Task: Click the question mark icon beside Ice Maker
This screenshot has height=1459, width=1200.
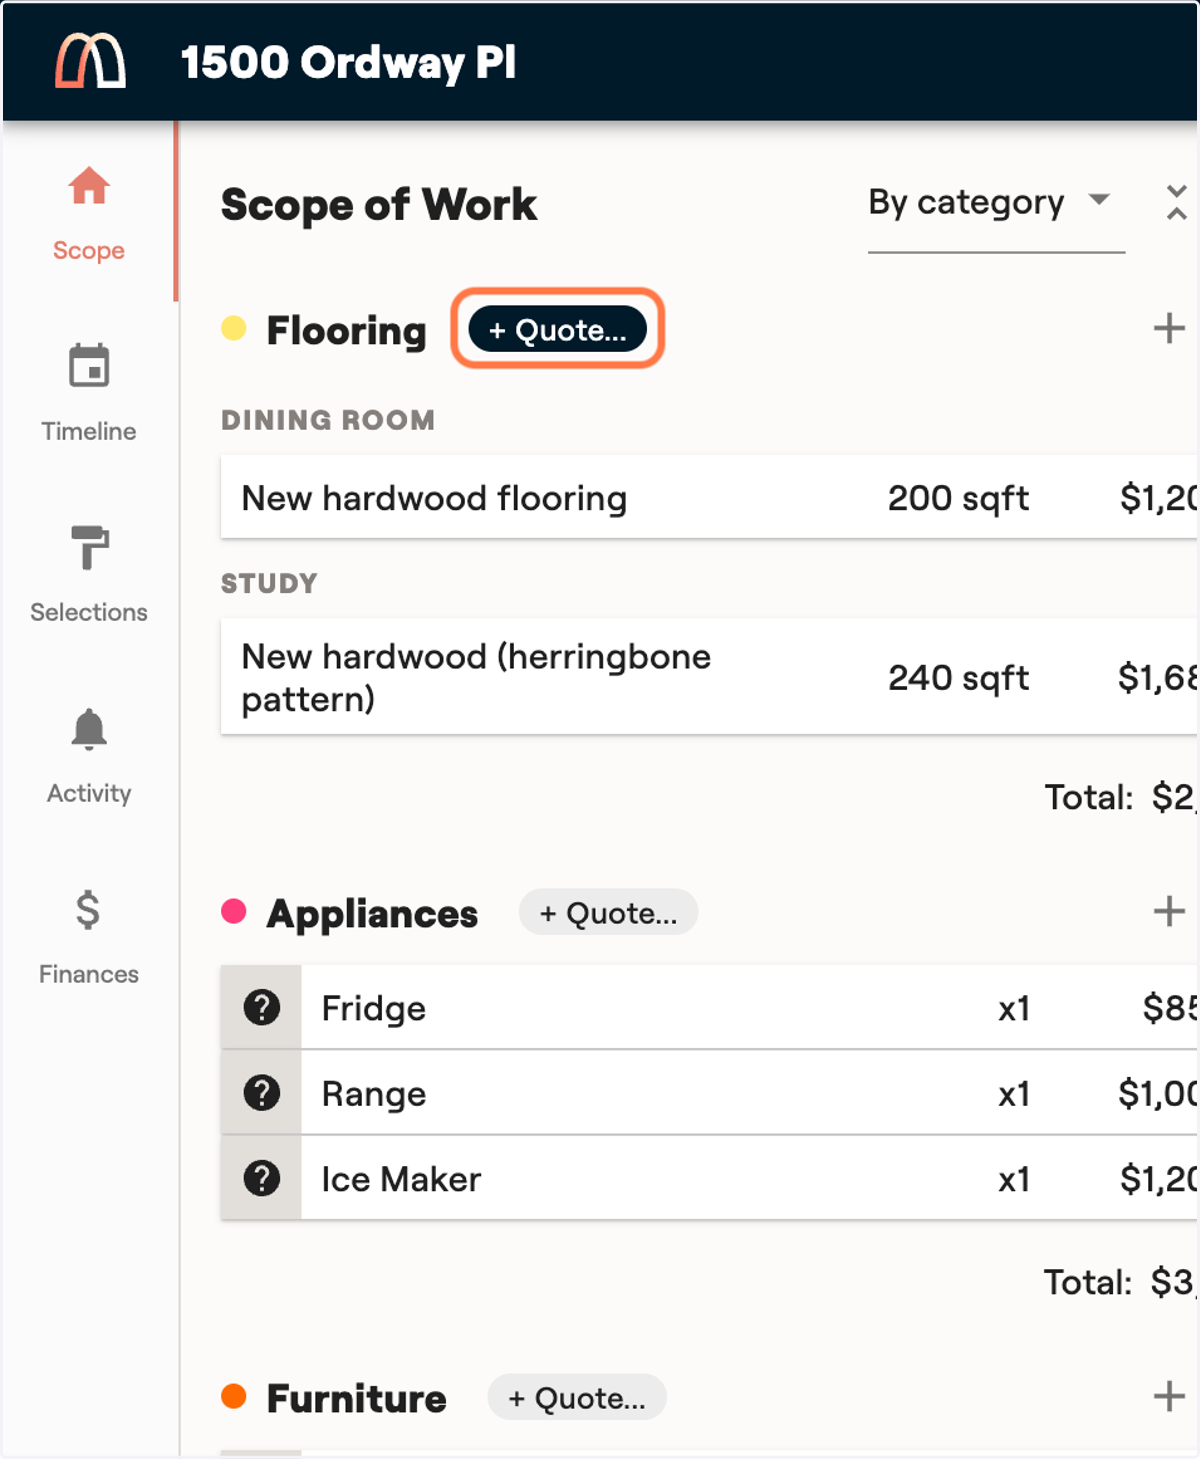Action: (x=262, y=1178)
